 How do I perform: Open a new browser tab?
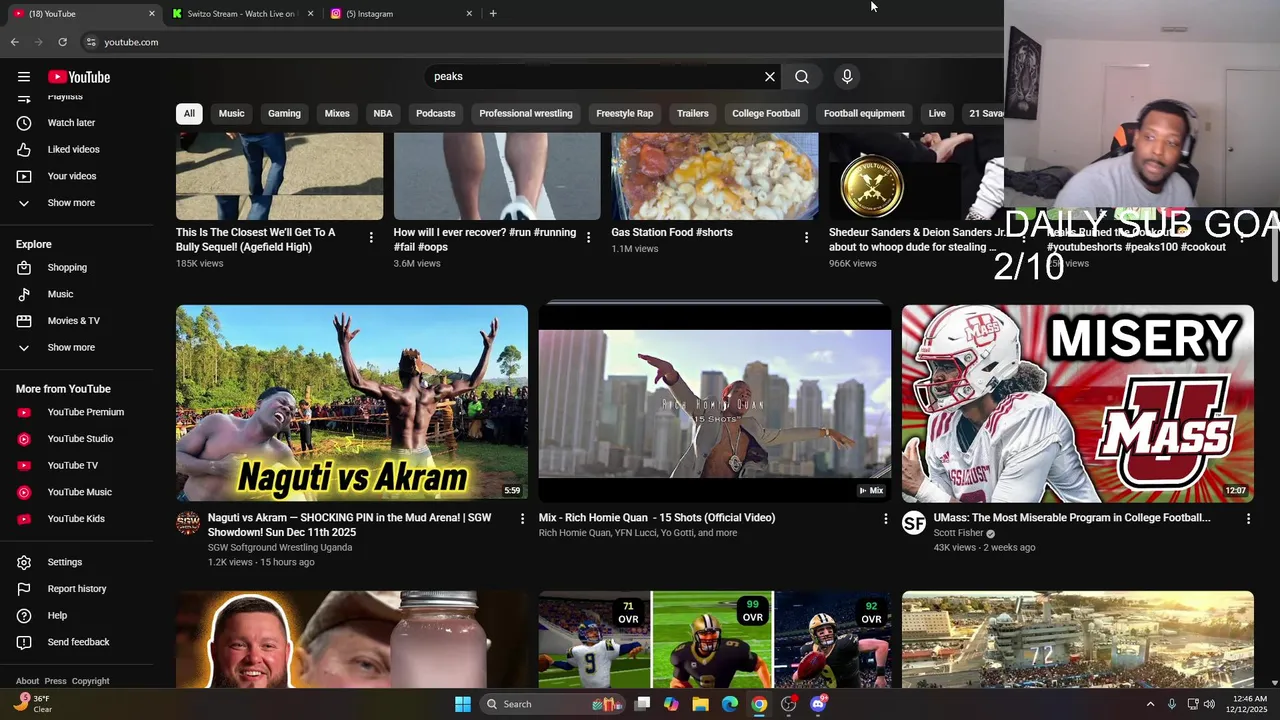coord(493,14)
